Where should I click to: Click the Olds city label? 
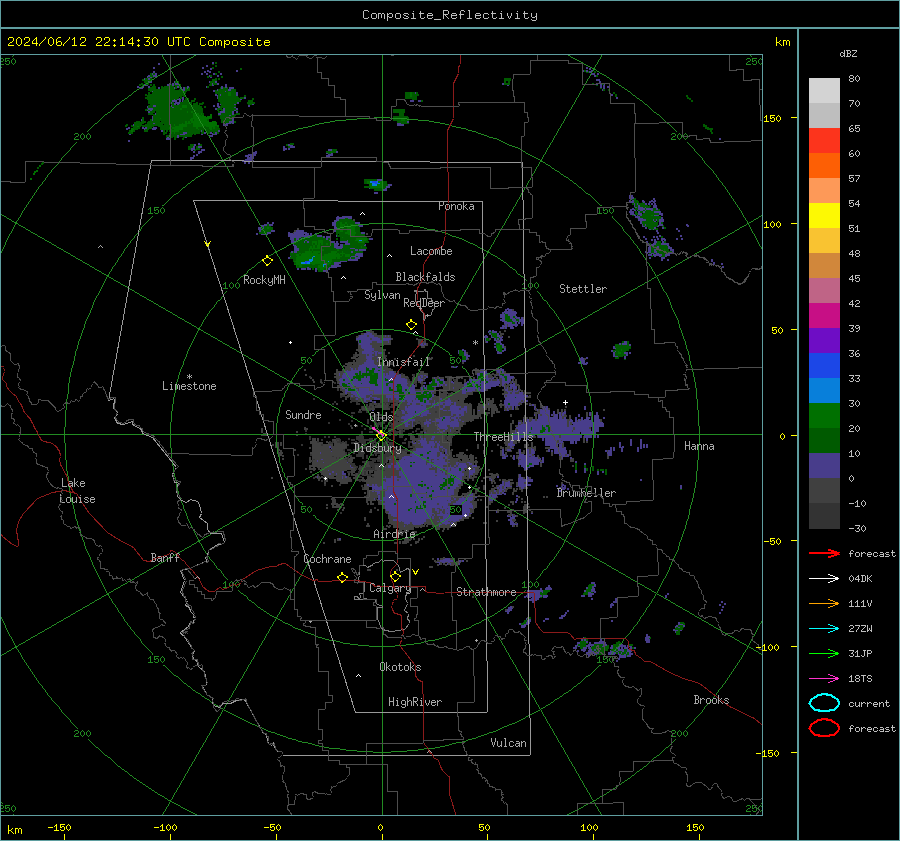pos(381,417)
